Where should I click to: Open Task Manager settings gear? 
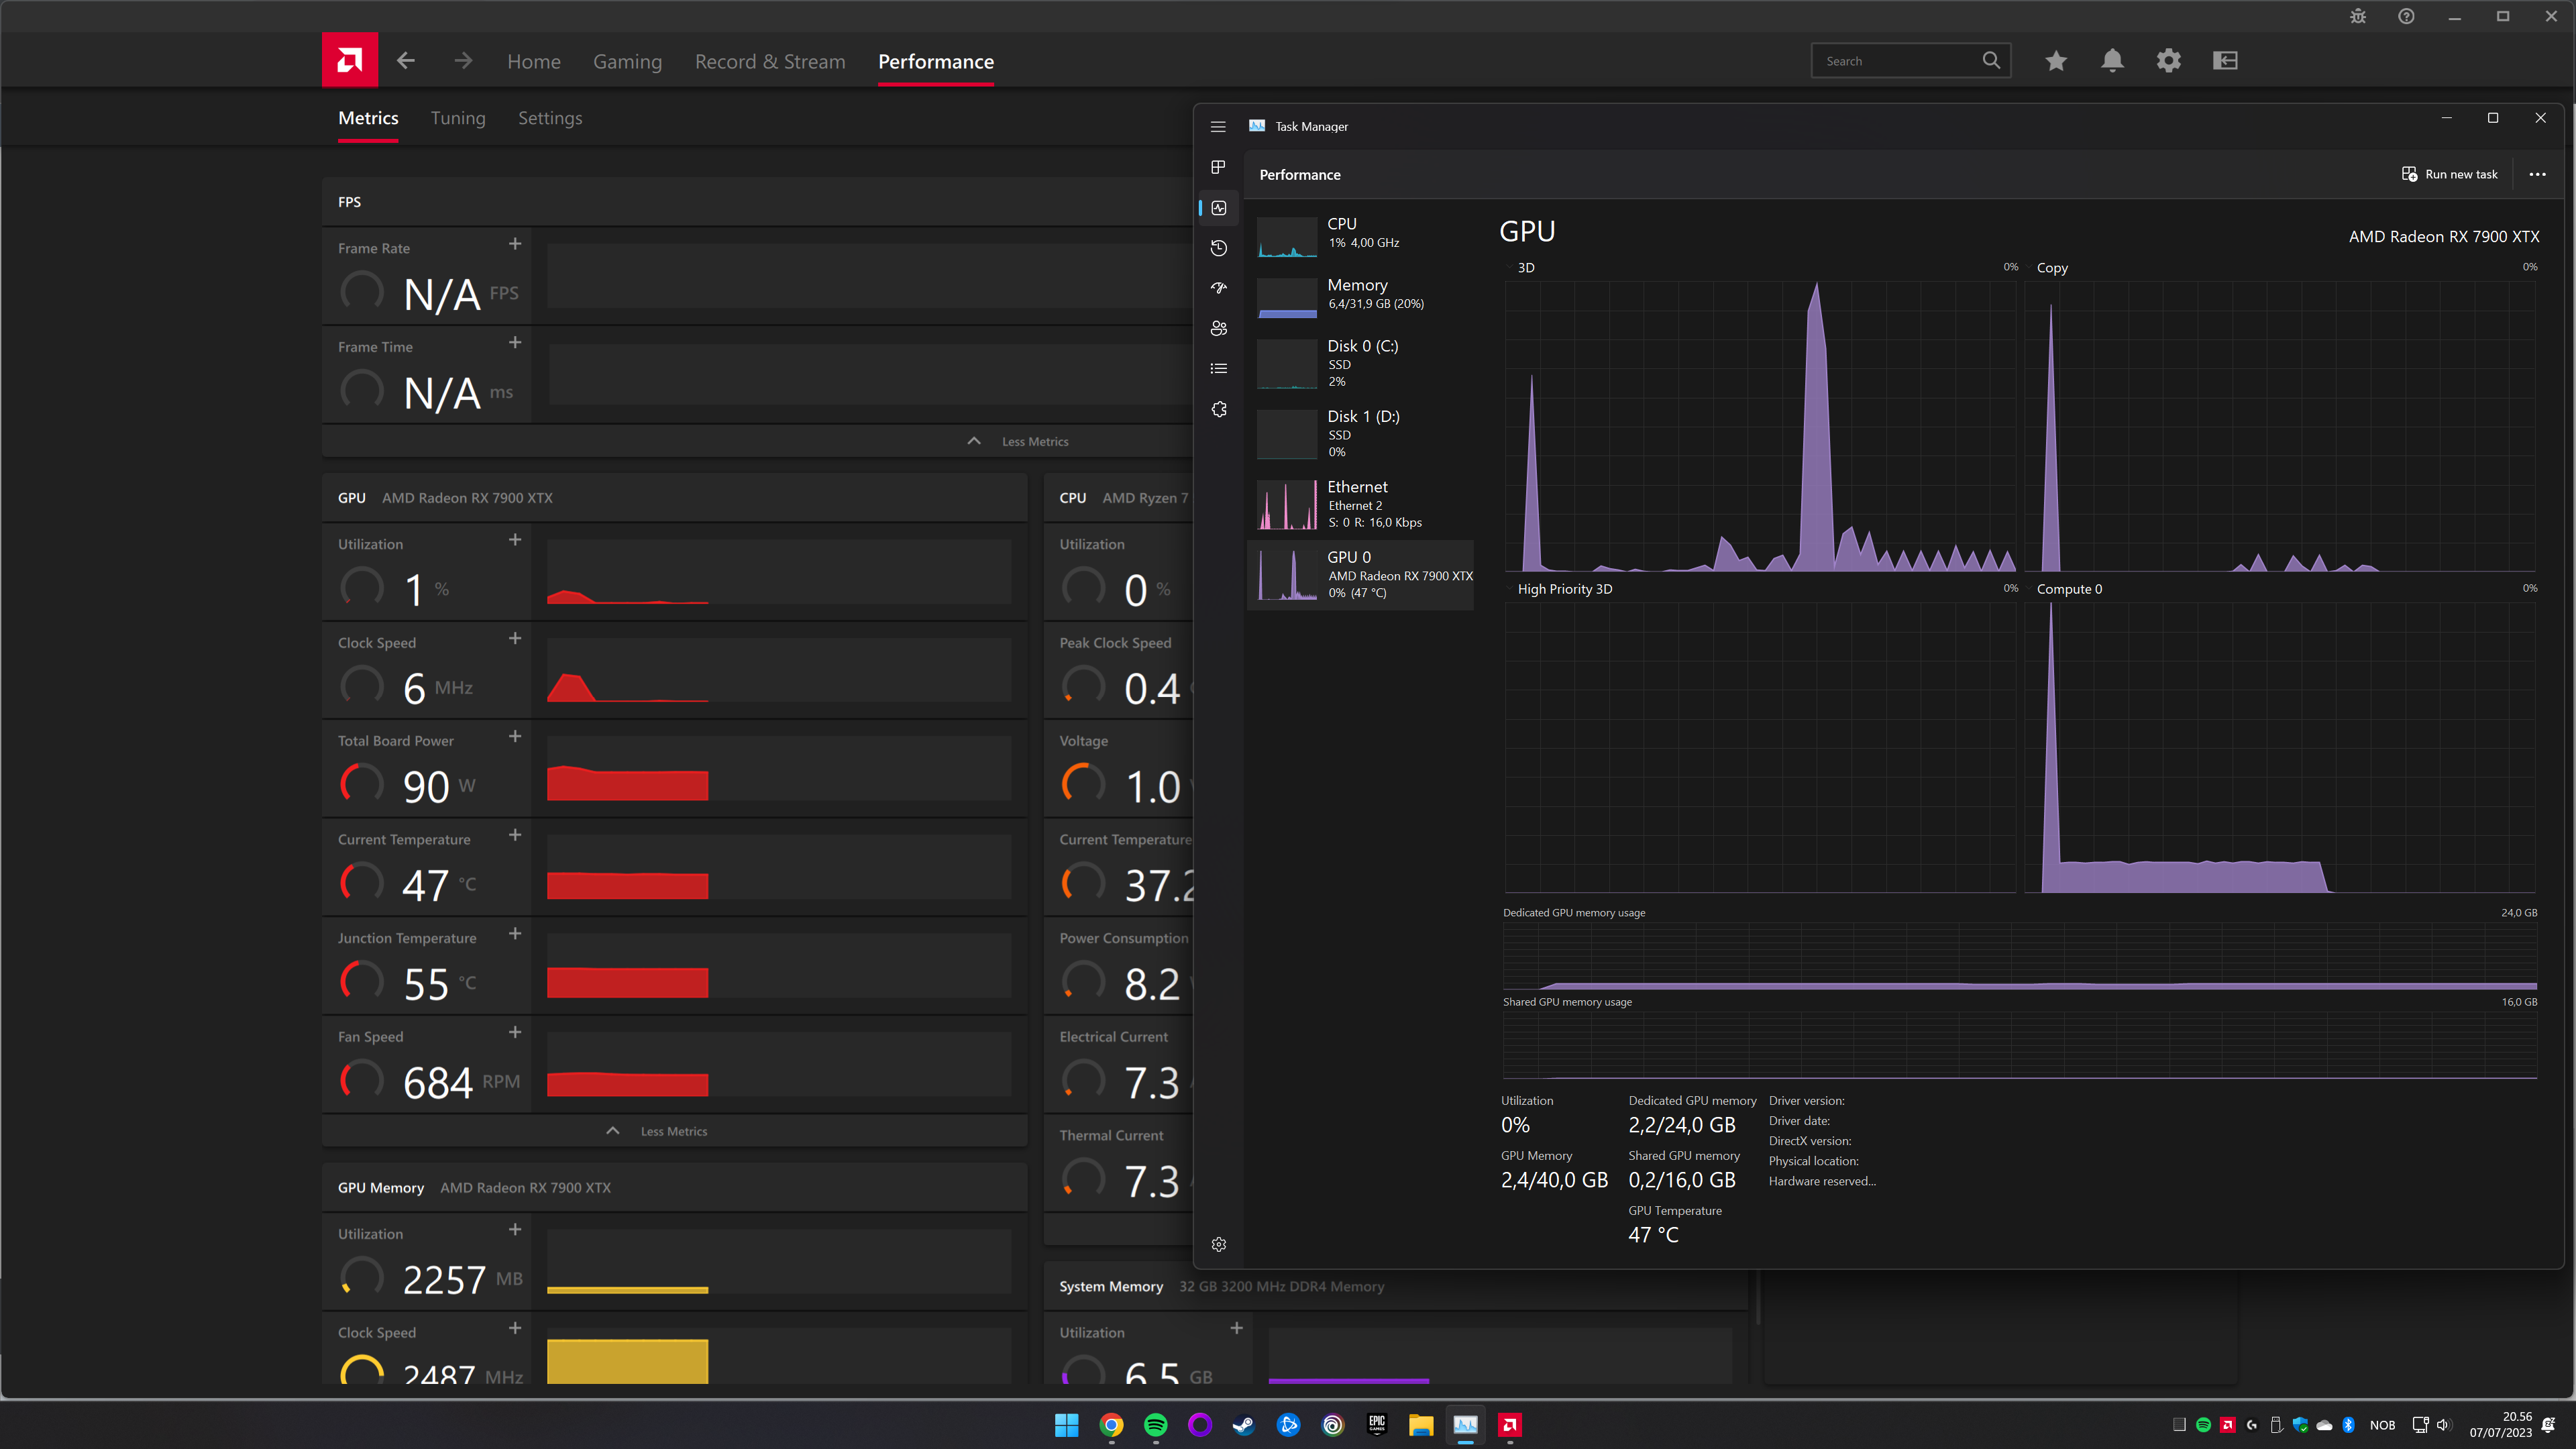click(x=1218, y=1244)
